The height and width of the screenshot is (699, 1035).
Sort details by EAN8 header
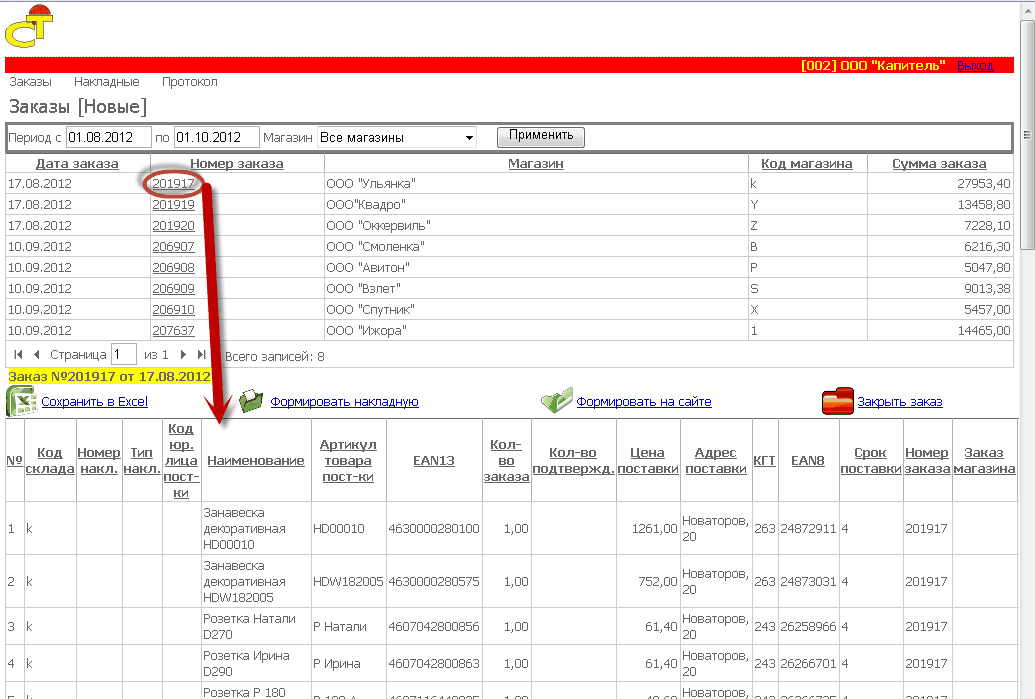tap(808, 461)
